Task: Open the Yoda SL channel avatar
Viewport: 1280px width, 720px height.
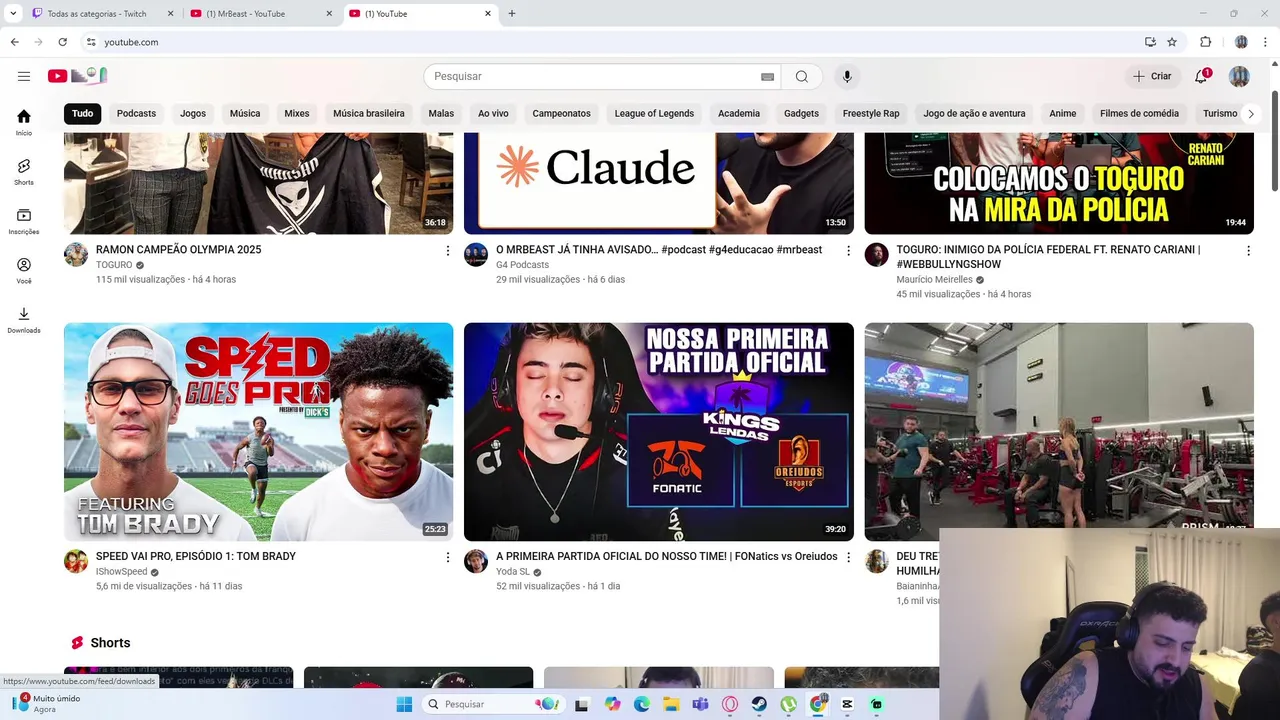Action: pos(476,561)
